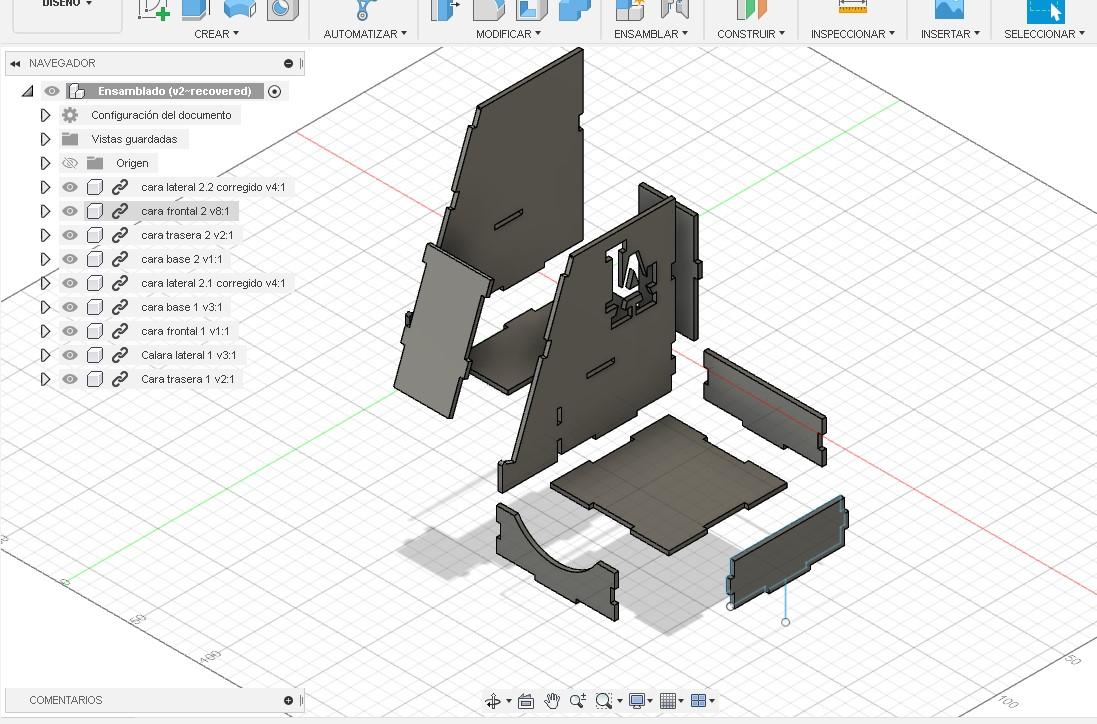Open the Display Settings dropdown arrow
Viewport: 1097px width, 724px height.
pyautogui.click(x=650, y=701)
